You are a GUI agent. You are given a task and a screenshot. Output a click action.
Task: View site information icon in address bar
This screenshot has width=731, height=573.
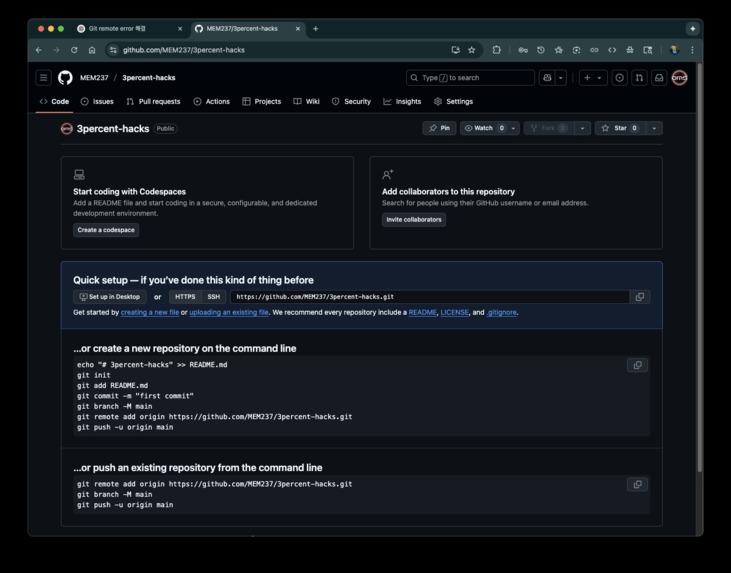tap(113, 50)
